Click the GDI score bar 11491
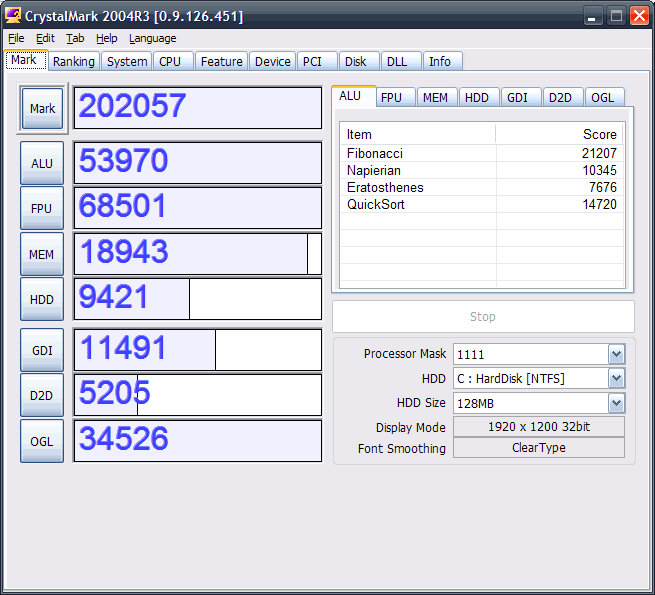655x595 pixels. [198, 350]
